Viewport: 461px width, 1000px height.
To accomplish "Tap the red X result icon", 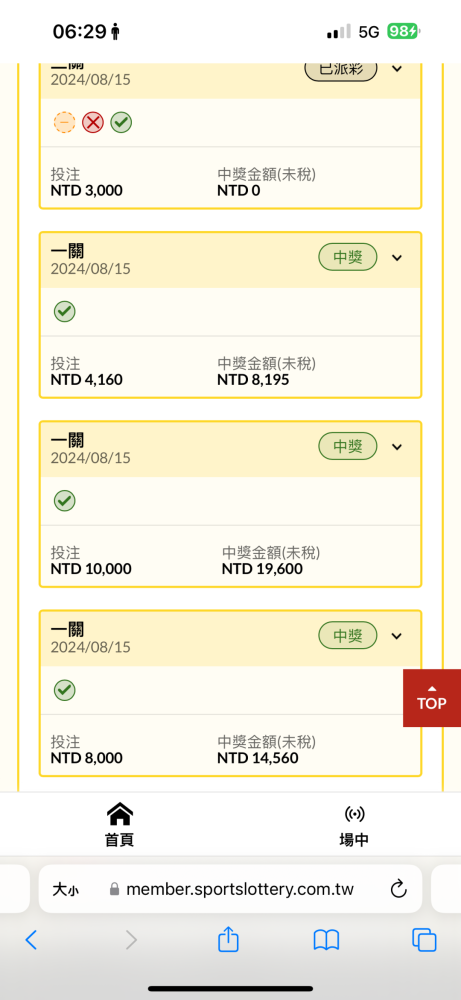I will coord(92,122).
